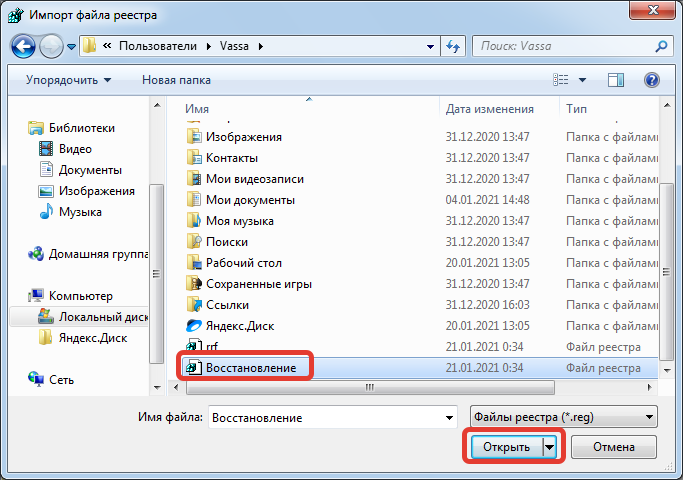Select the Моя музыка folder
The height and width of the screenshot is (480, 683).
240,221
